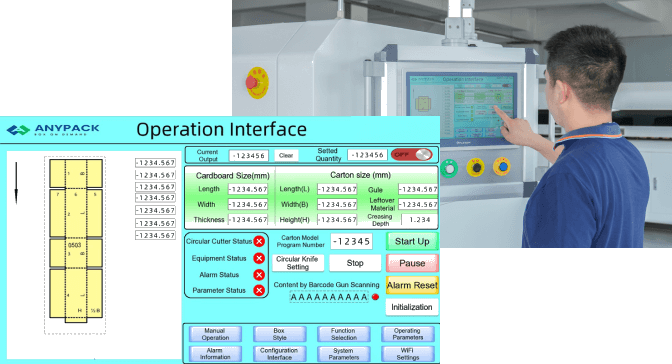Click the first dimension value beside the diagram

[x=155, y=162]
